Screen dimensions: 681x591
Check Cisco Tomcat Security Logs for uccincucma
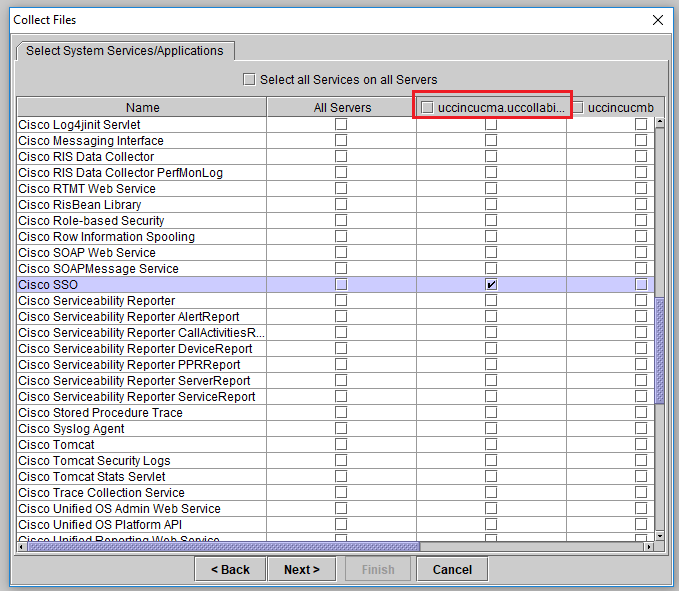tap(491, 460)
